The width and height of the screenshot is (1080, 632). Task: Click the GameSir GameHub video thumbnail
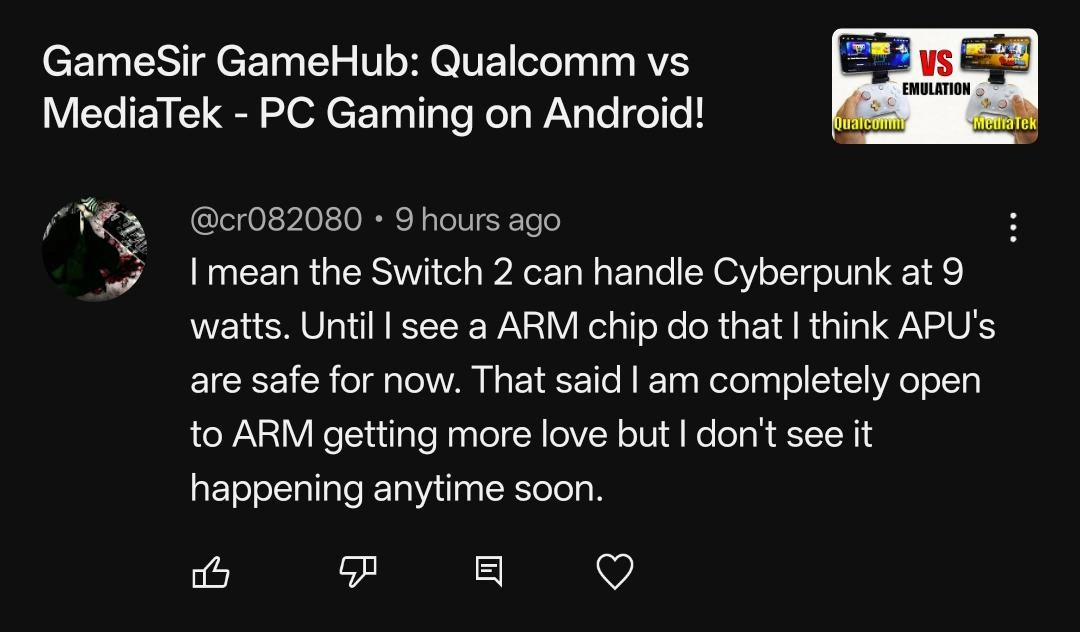tap(933, 85)
